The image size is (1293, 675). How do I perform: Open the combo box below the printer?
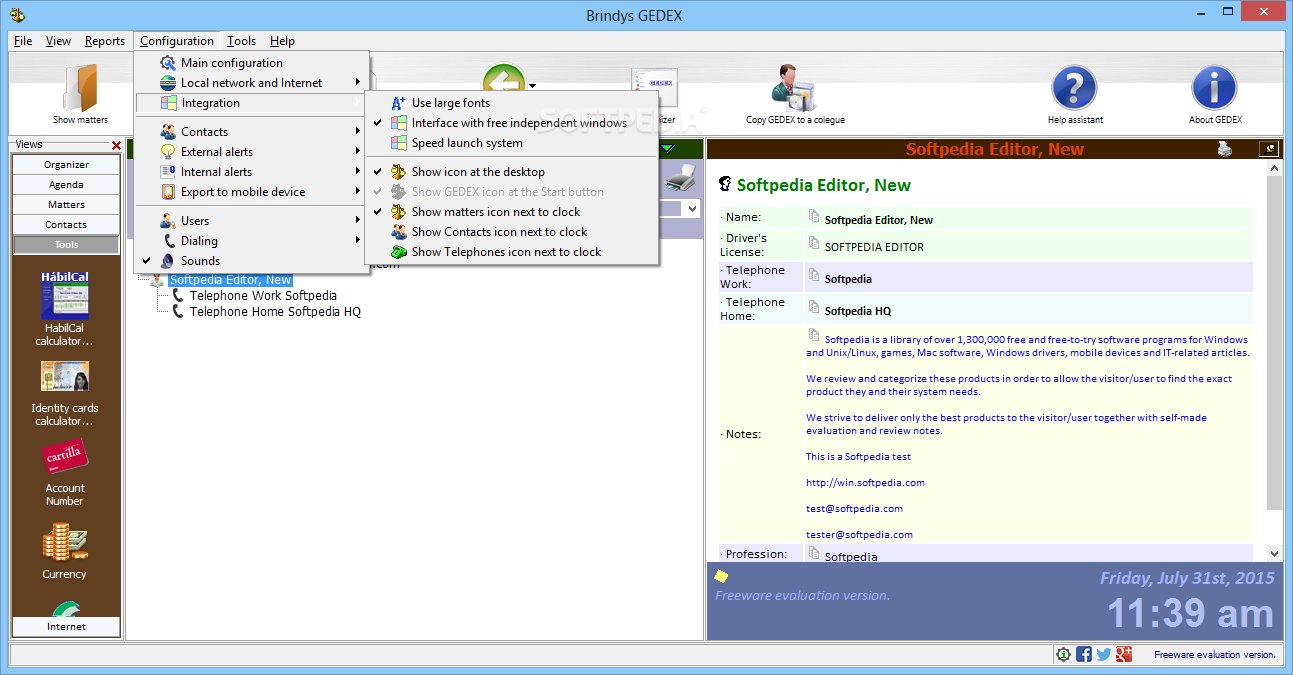[690, 208]
